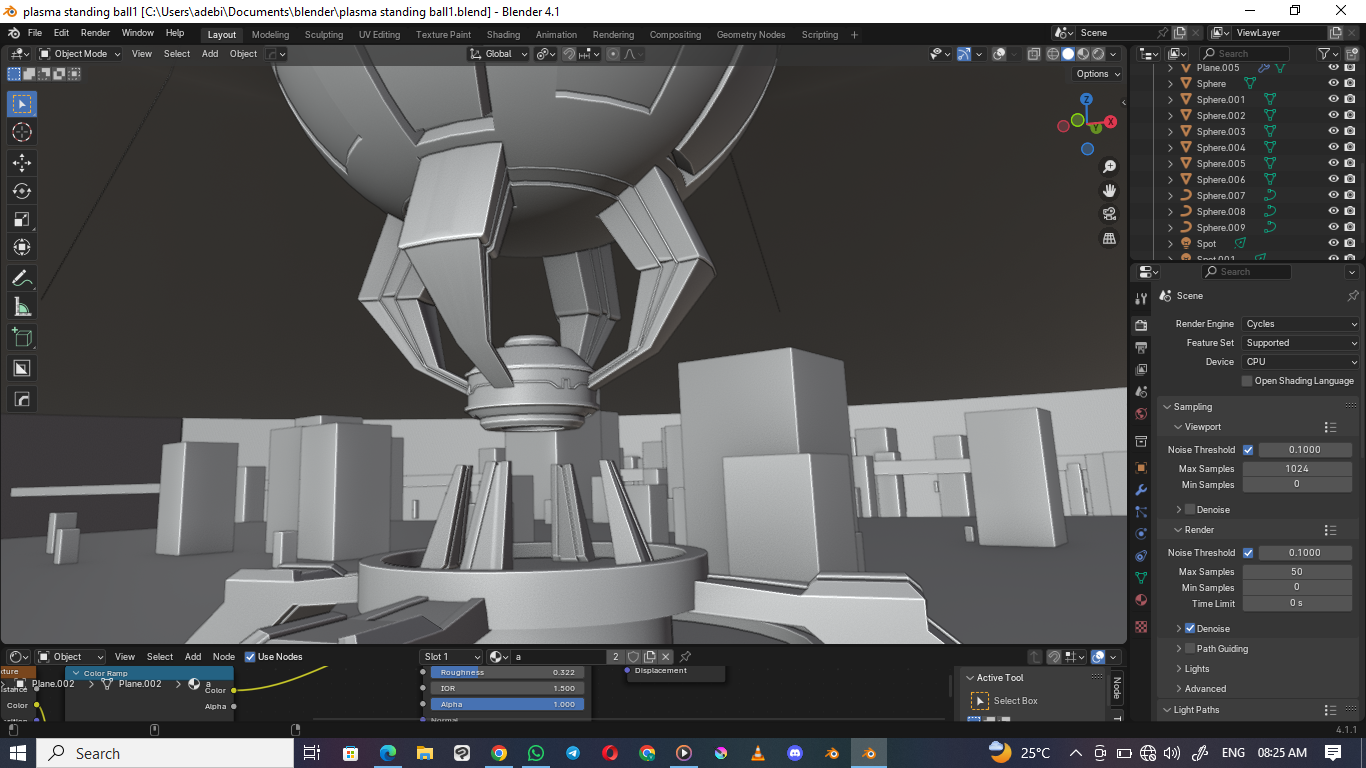1366x768 pixels.
Task: Open the Modifiers properties tab
Action: 1141,490
